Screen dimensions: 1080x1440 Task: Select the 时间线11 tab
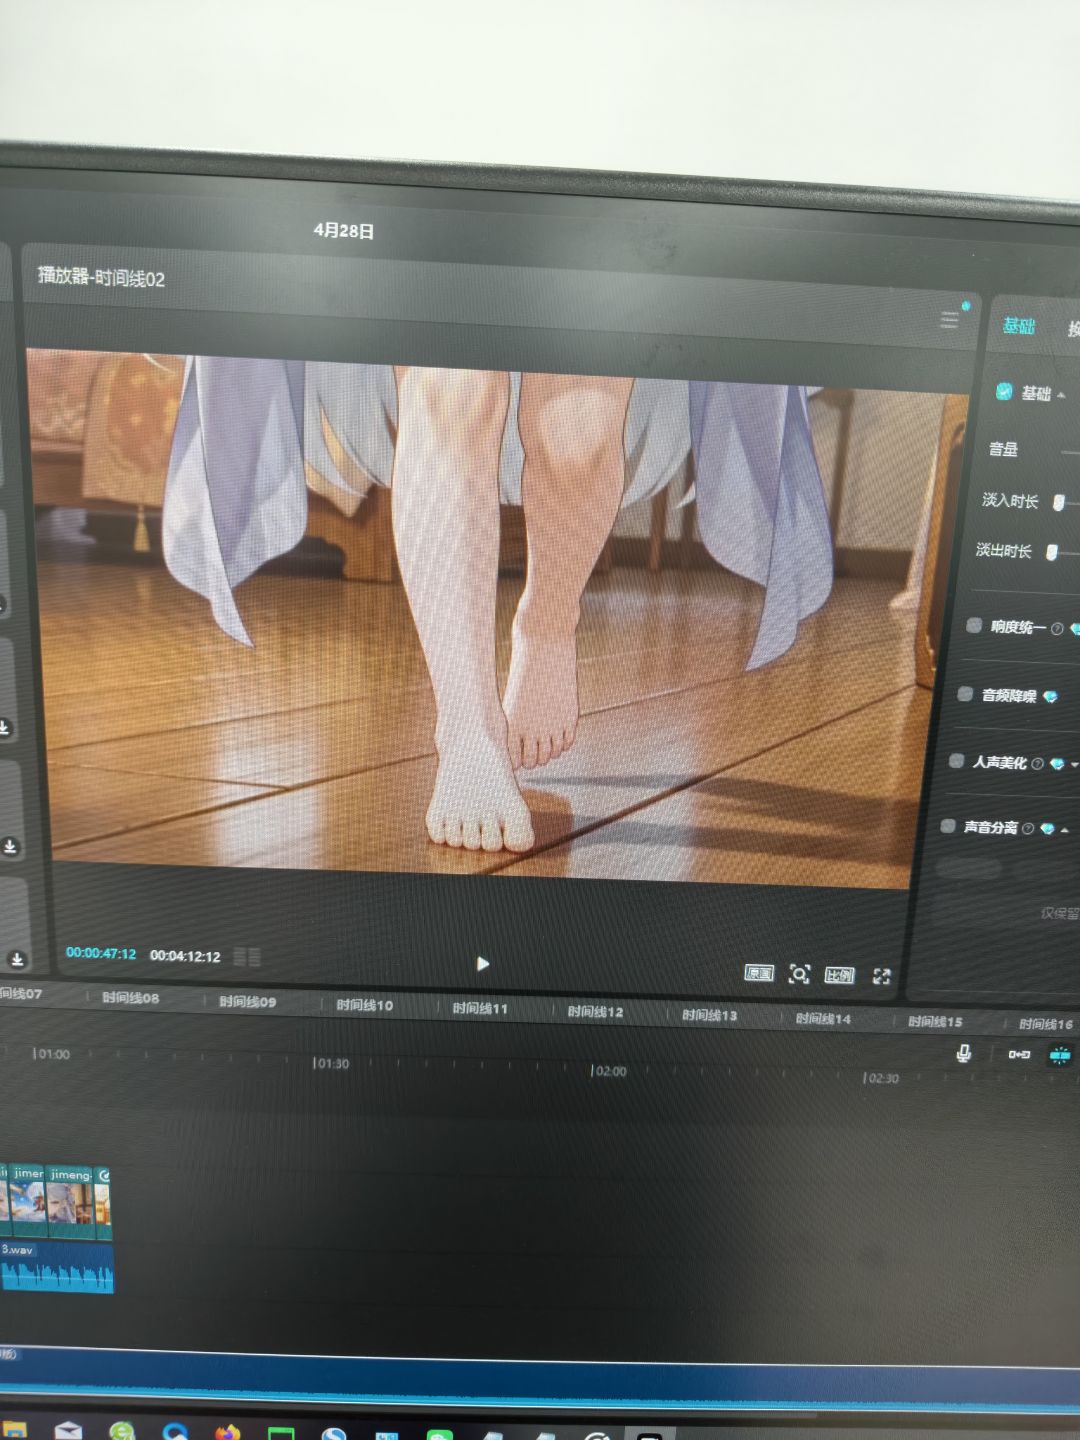coord(479,1008)
